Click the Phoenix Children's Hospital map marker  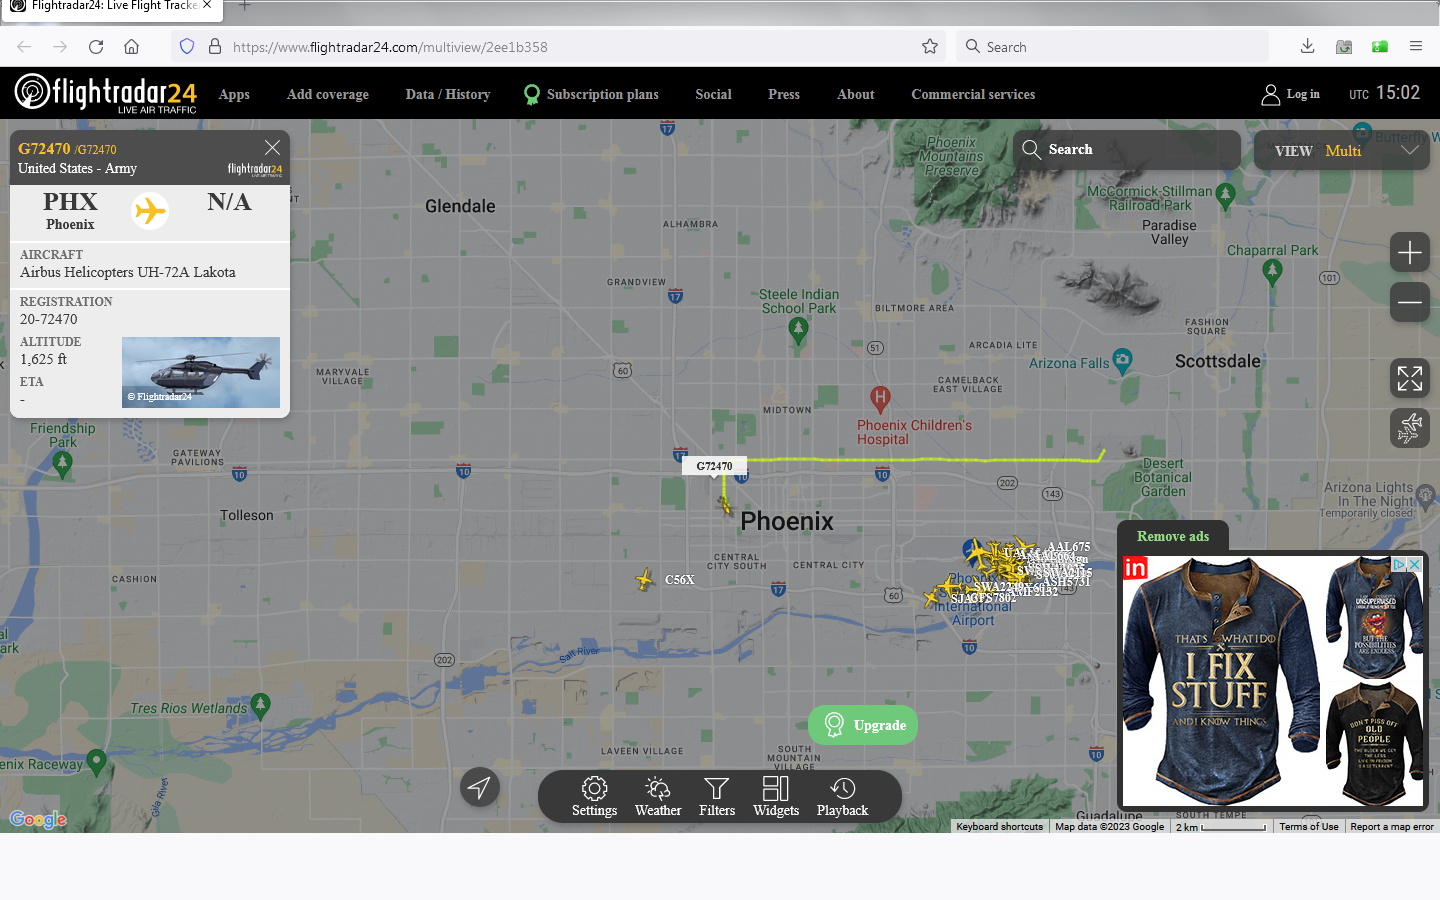pos(880,399)
